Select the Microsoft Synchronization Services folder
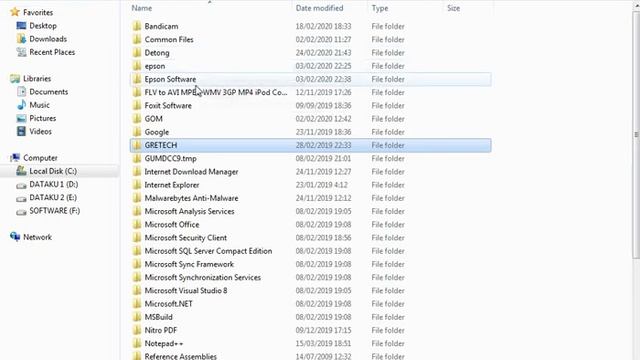The width and height of the screenshot is (640, 360). tap(202, 277)
